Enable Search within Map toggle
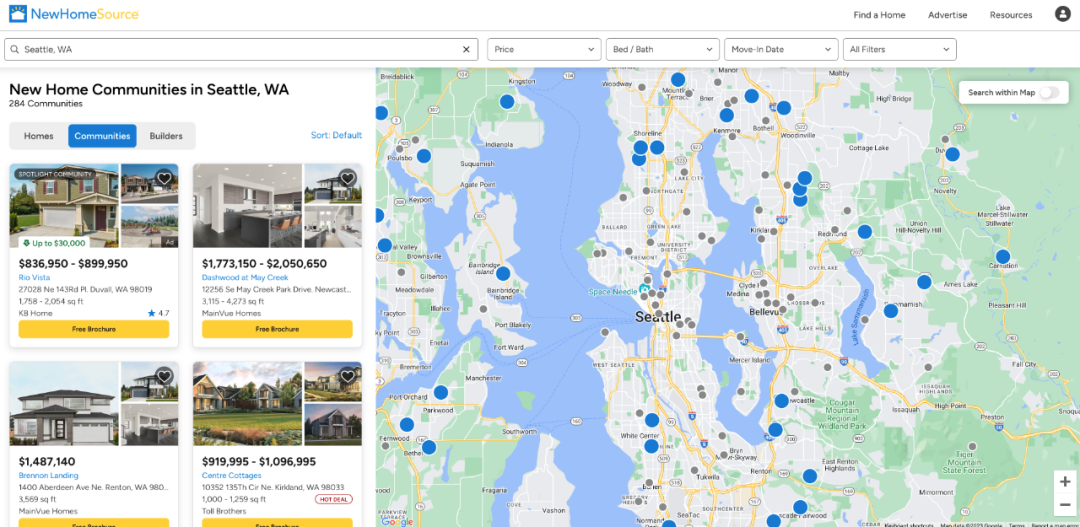This screenshot has height=527, width=1080. (1047, 92)
